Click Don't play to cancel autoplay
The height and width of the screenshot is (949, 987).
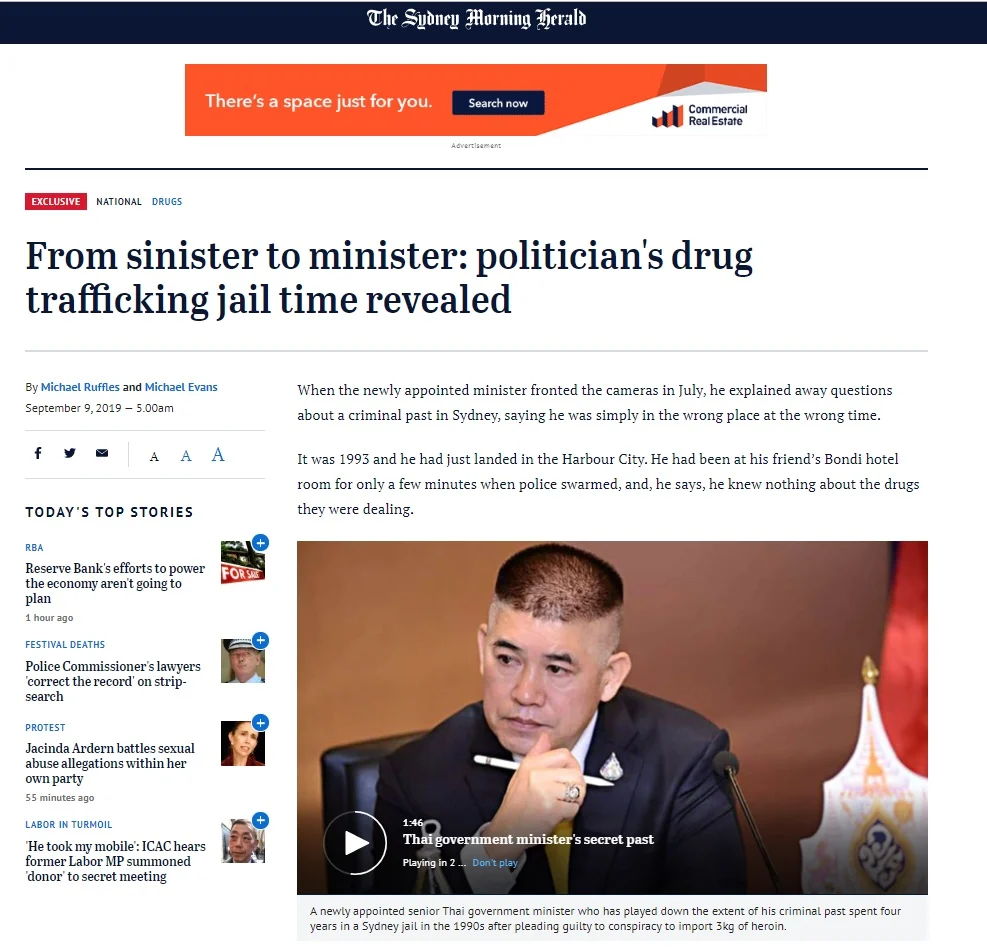pyautogui.click(x=495, y=863)
